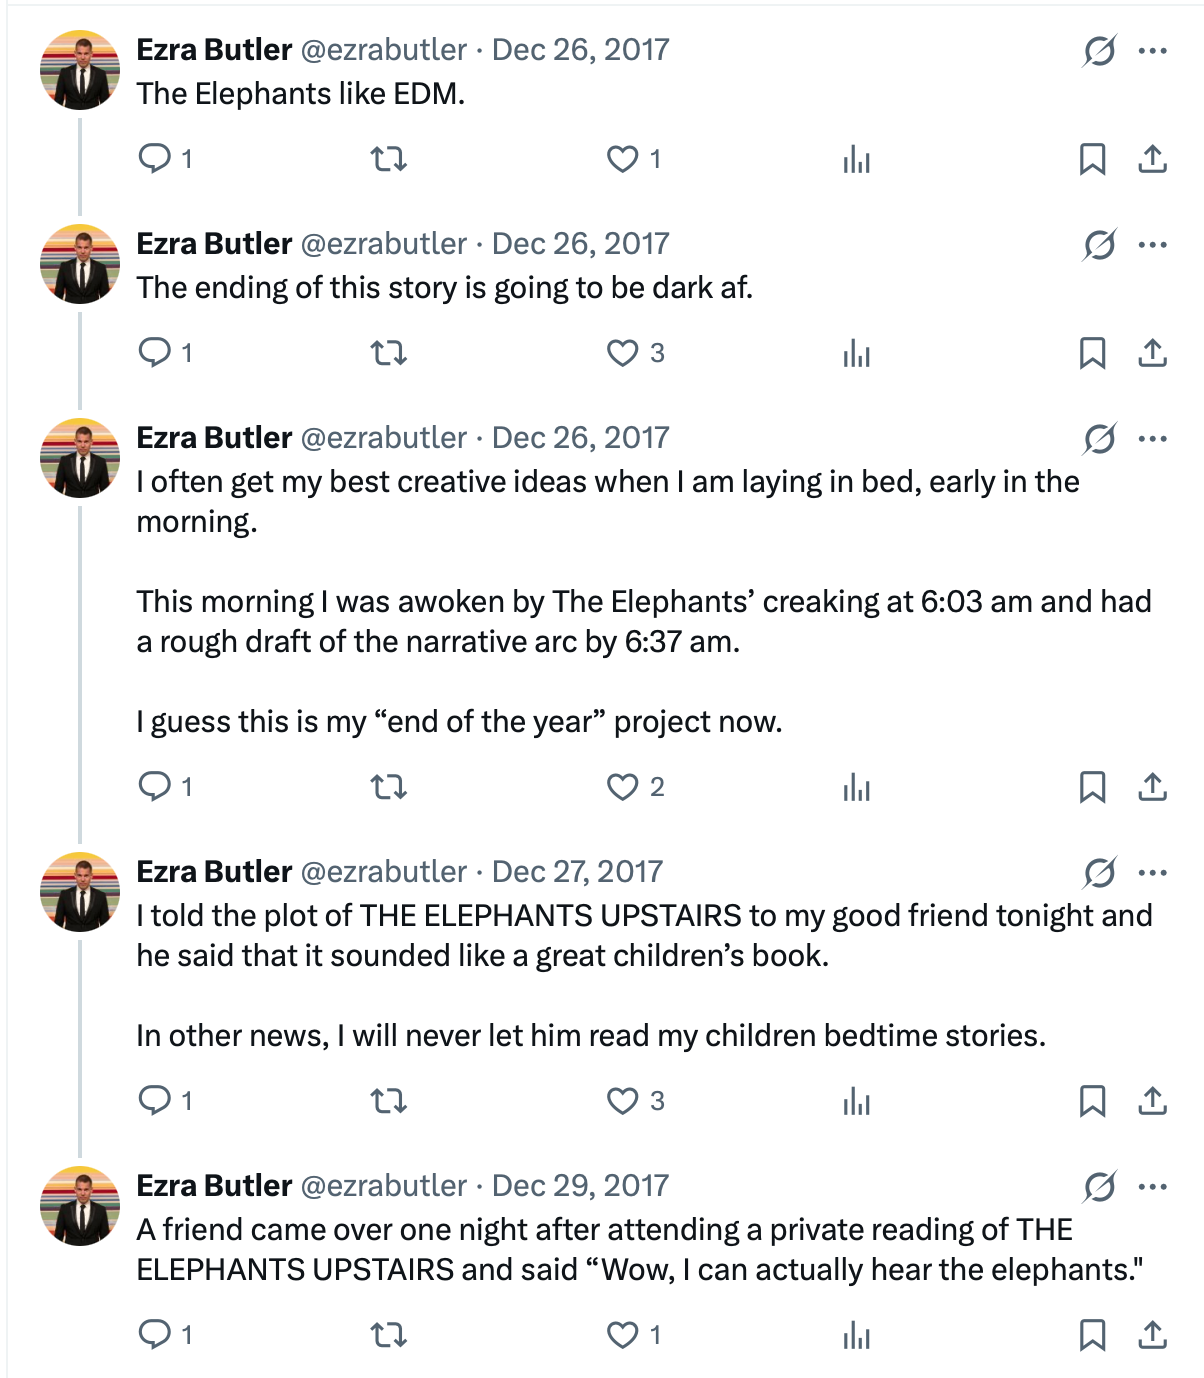
Task: Share the 'end of the year project' tweet
Action: coord(1152,787)
